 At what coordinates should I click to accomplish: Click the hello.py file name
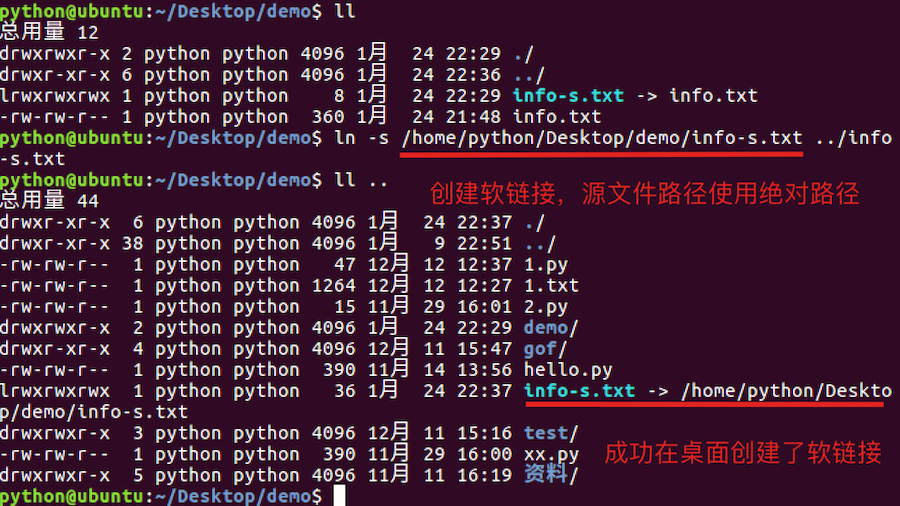click(x=568, y=370)
